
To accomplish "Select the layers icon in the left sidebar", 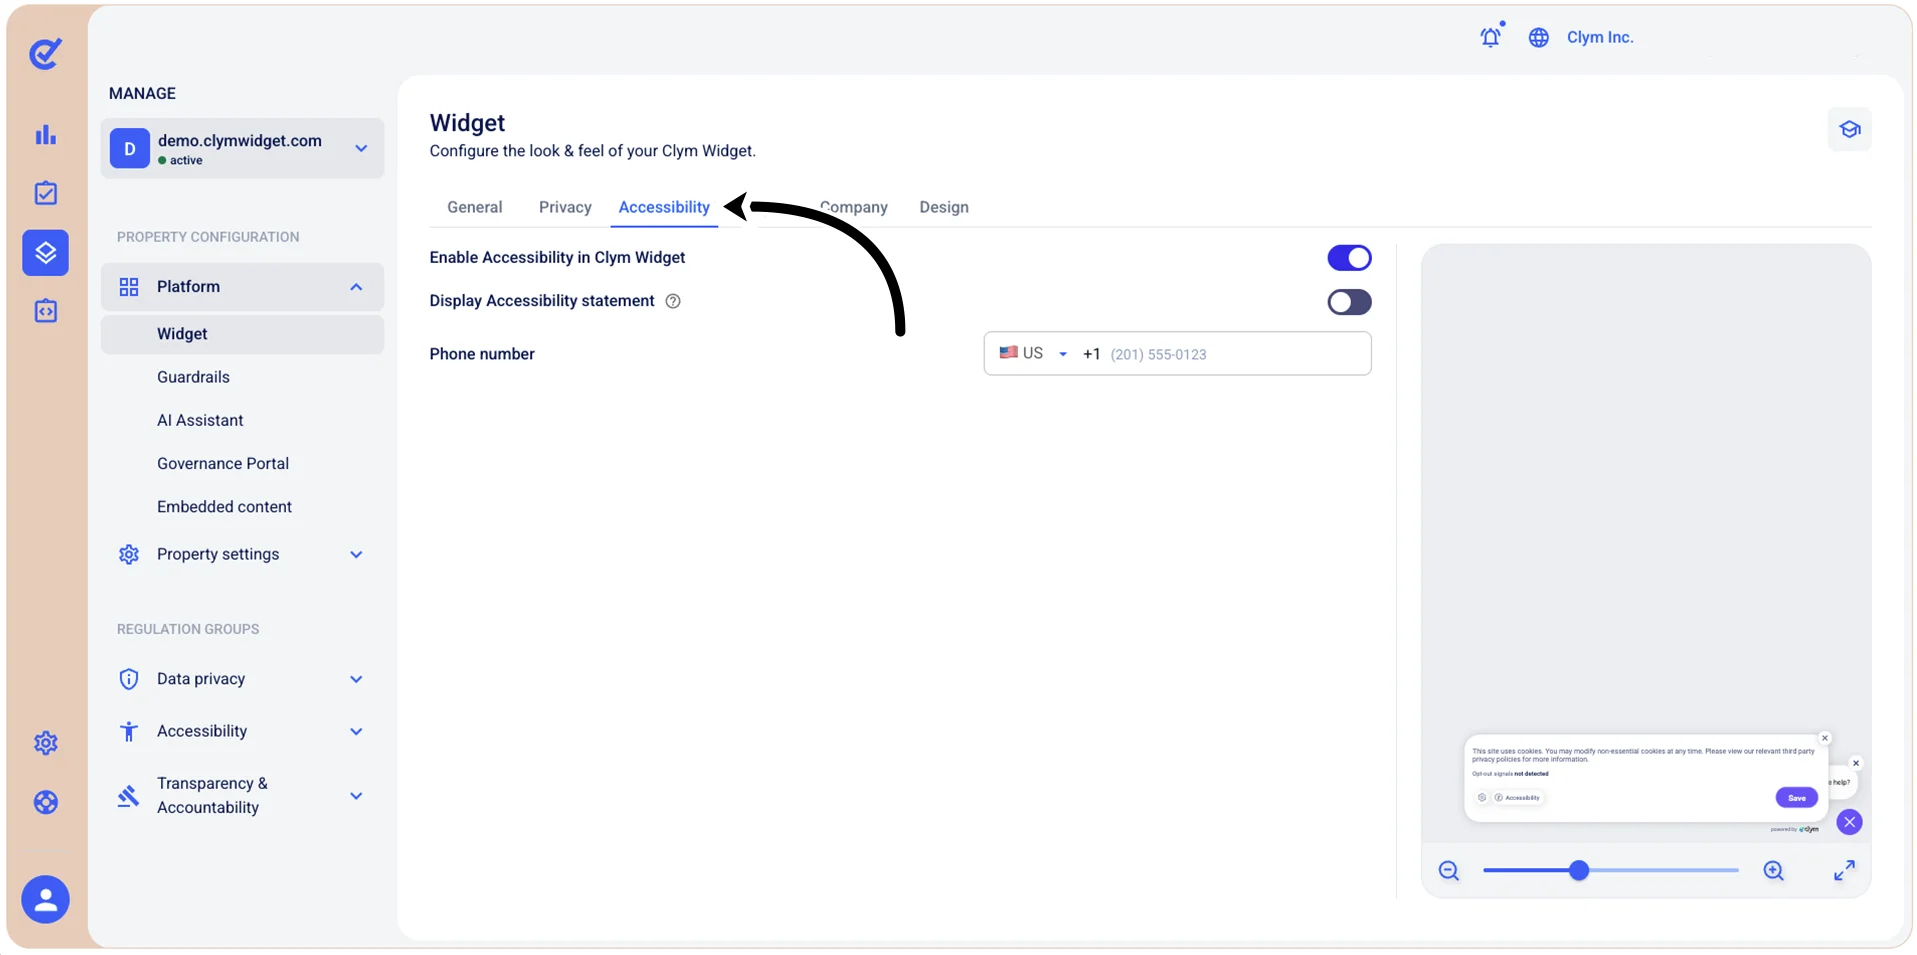I will [x=45, y=253].
